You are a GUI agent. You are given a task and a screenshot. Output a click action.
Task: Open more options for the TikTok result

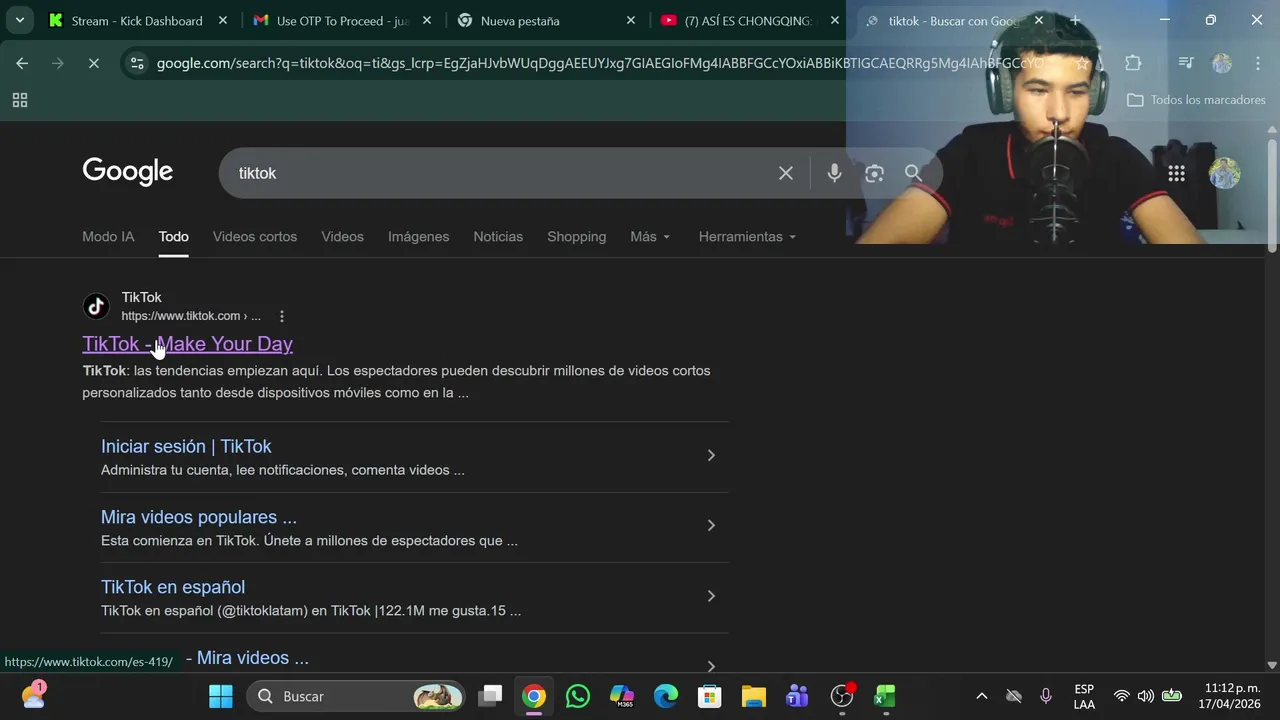[282, 316]
